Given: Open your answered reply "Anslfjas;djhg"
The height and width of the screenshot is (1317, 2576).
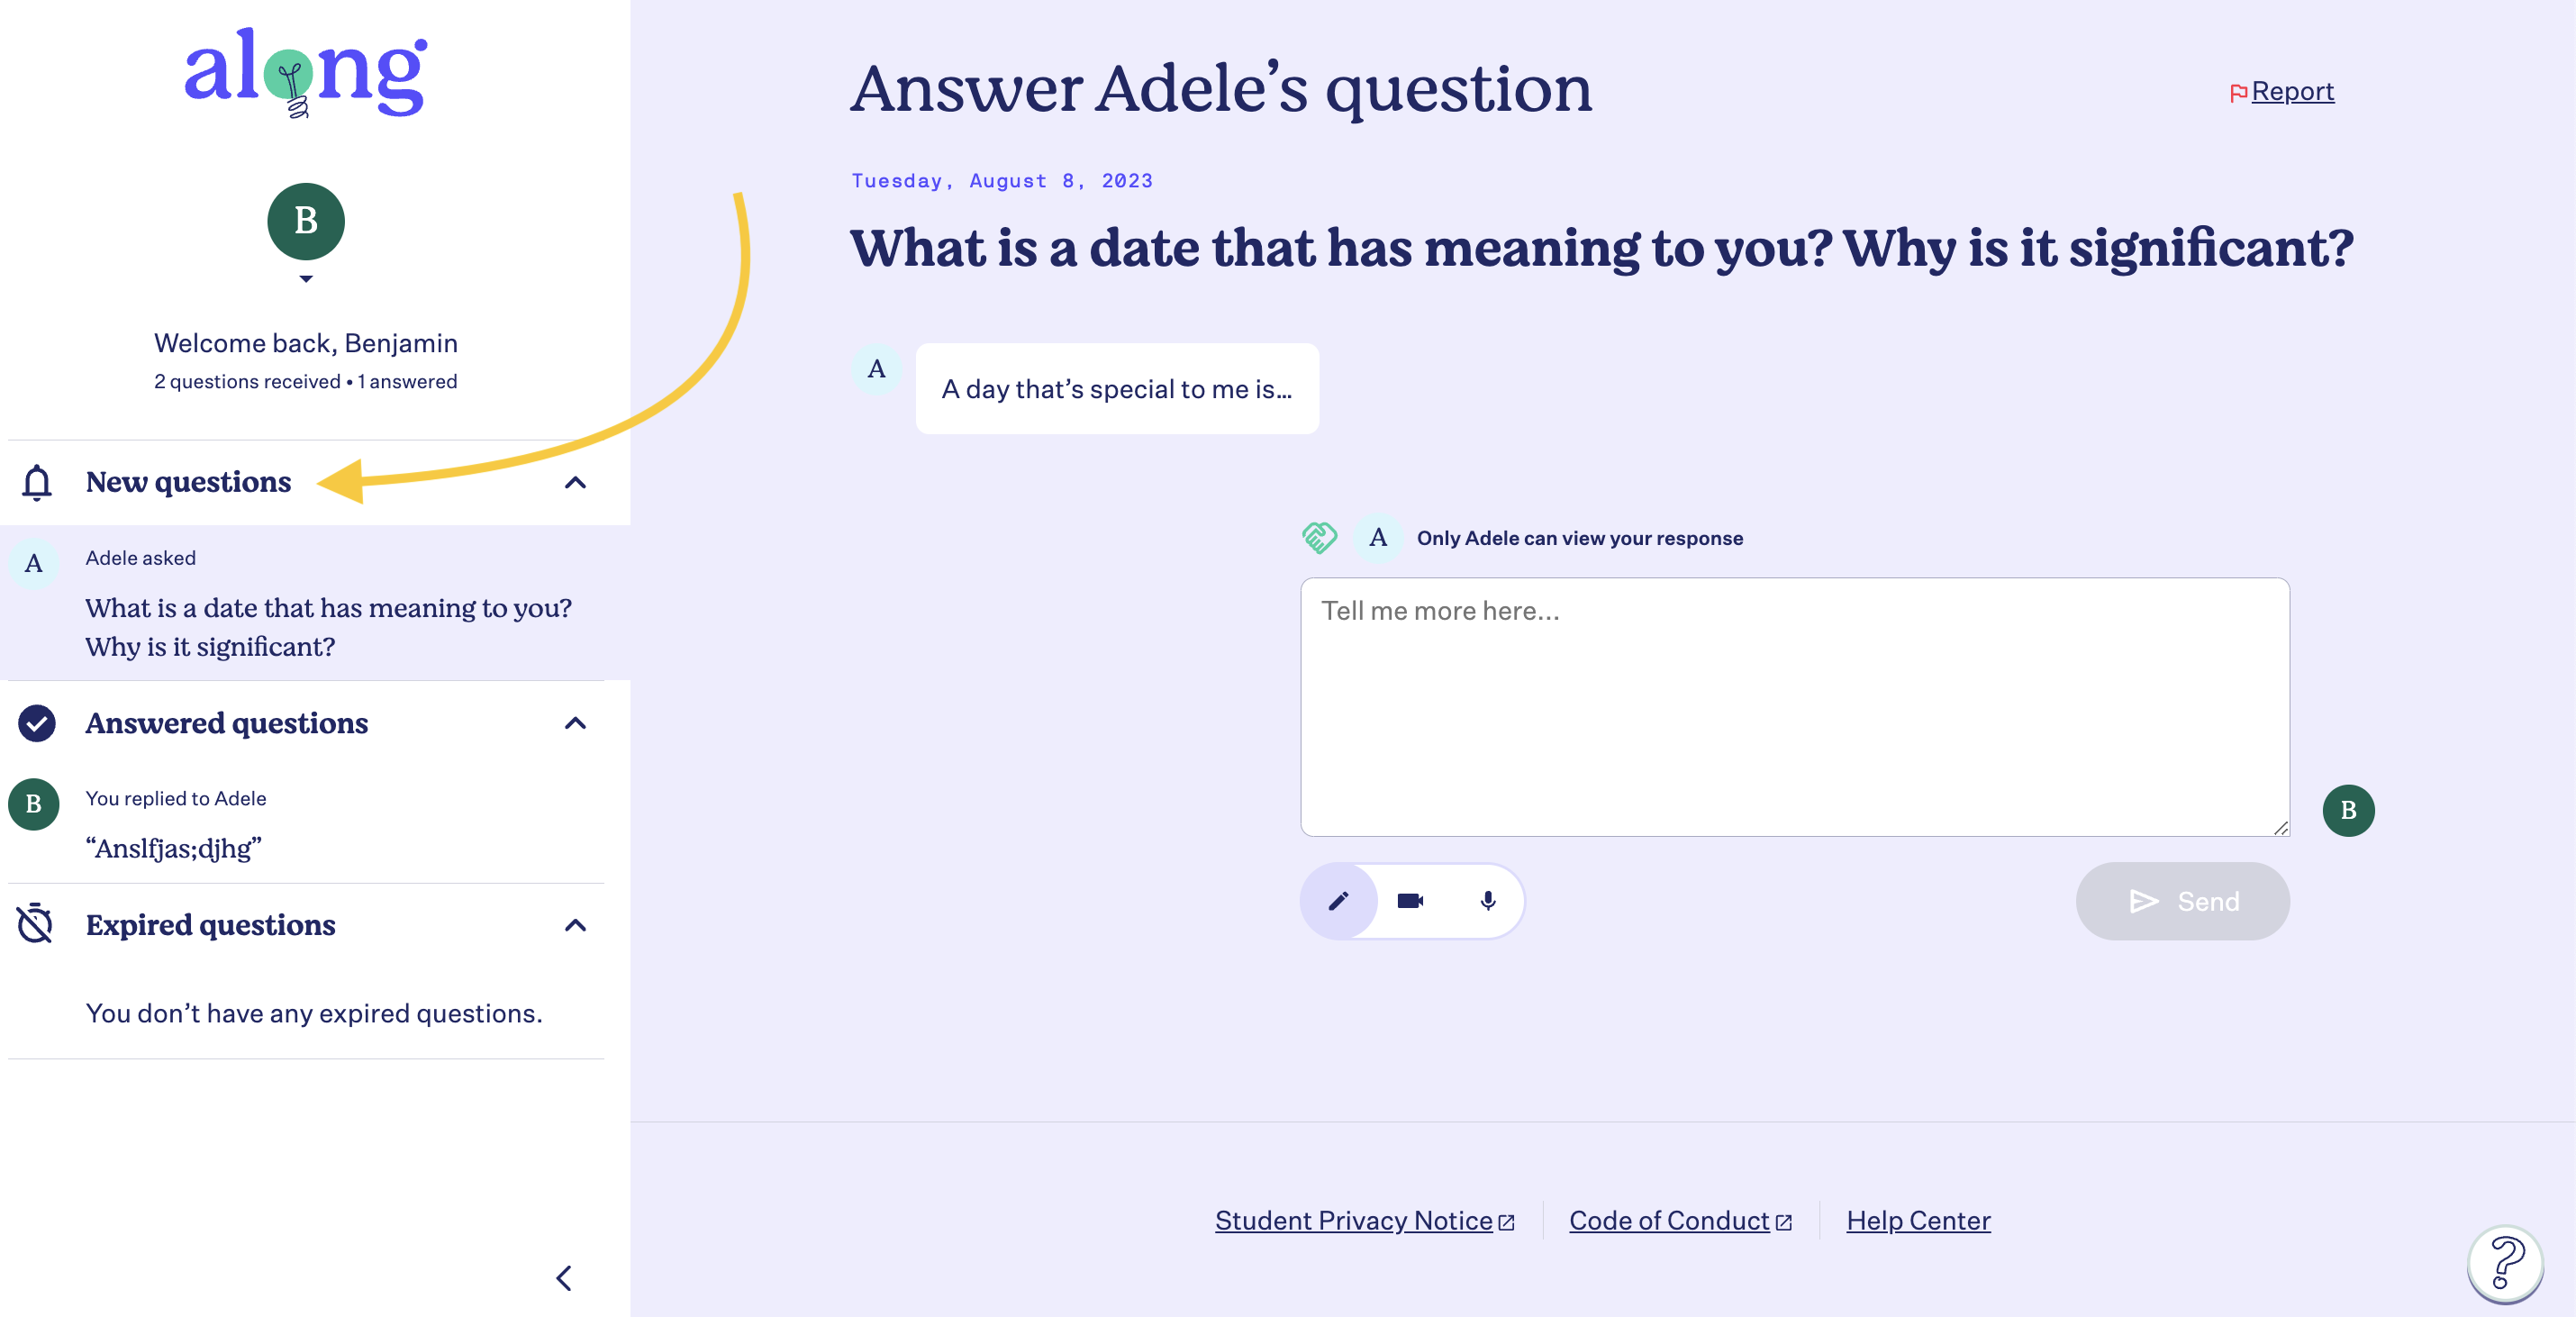Looking at the screenshot, I should pyautogui.click(x=306, y=822).
